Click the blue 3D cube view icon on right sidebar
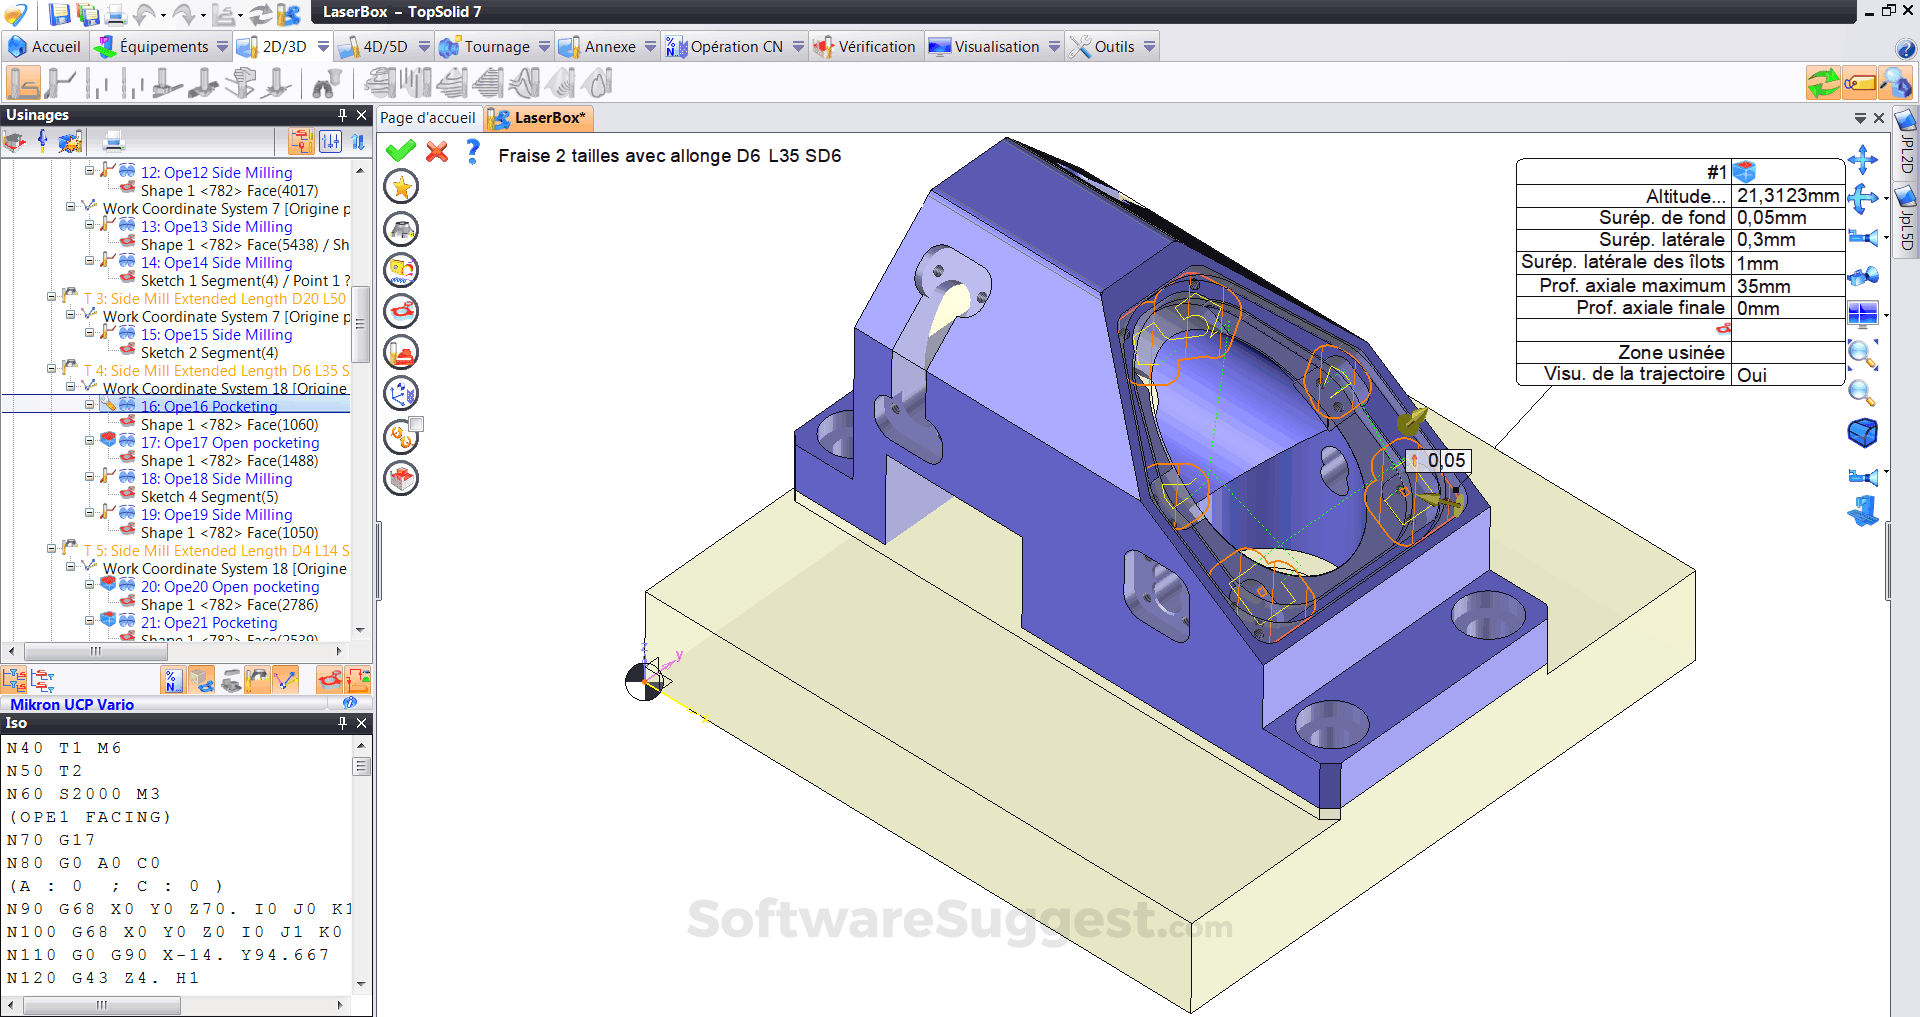This screenshot has height=1017, width=1920. pos(1862,432)
